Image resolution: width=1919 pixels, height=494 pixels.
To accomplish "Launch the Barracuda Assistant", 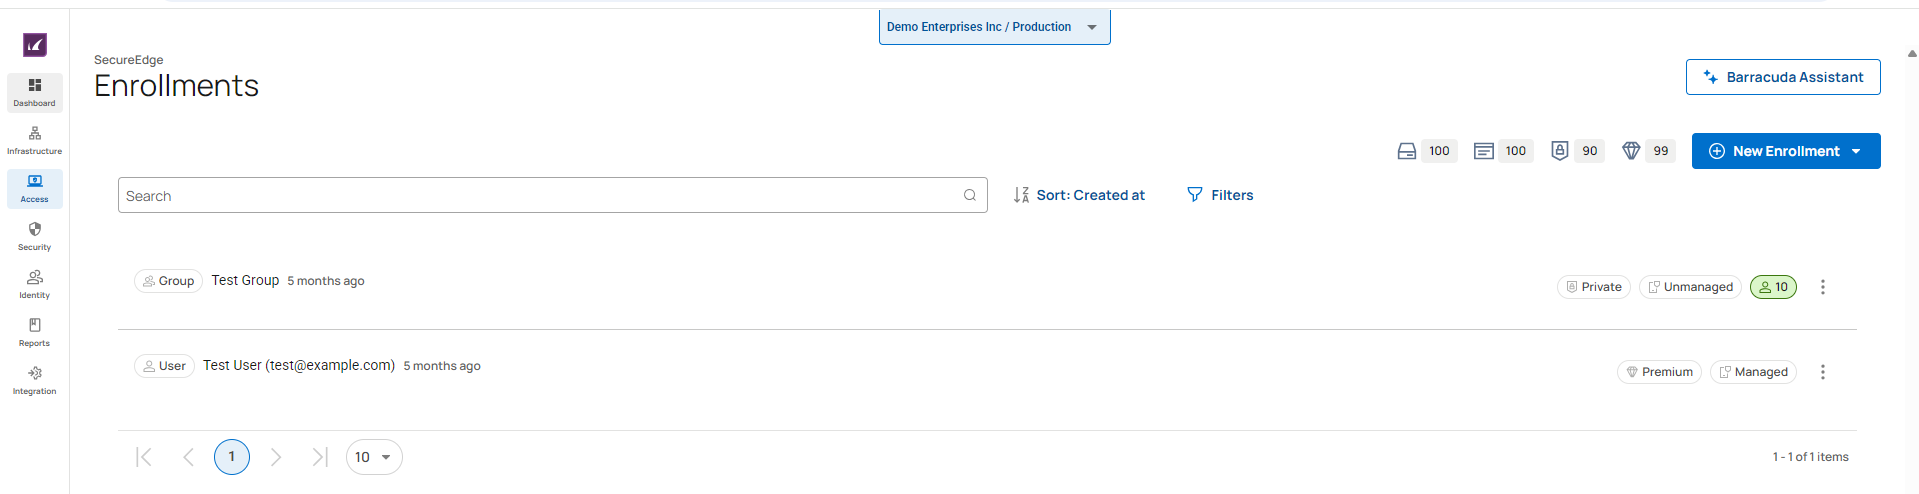I will click(1783, 77).
